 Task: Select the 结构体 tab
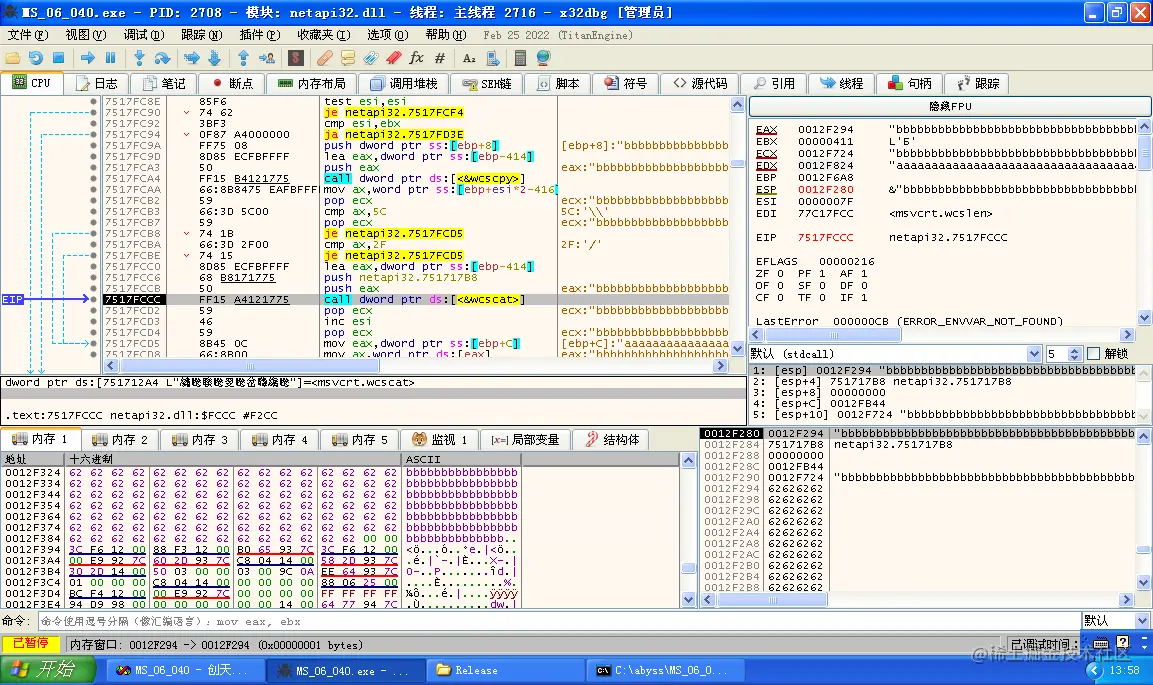(x=613, y=440)
